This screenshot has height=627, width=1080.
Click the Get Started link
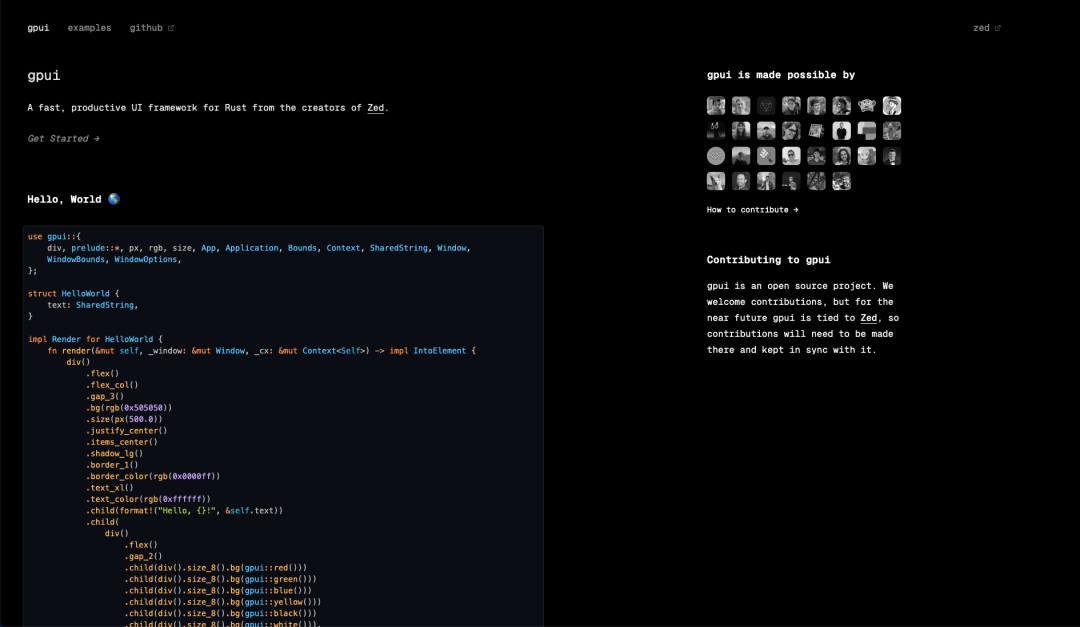tap(63, 138)
